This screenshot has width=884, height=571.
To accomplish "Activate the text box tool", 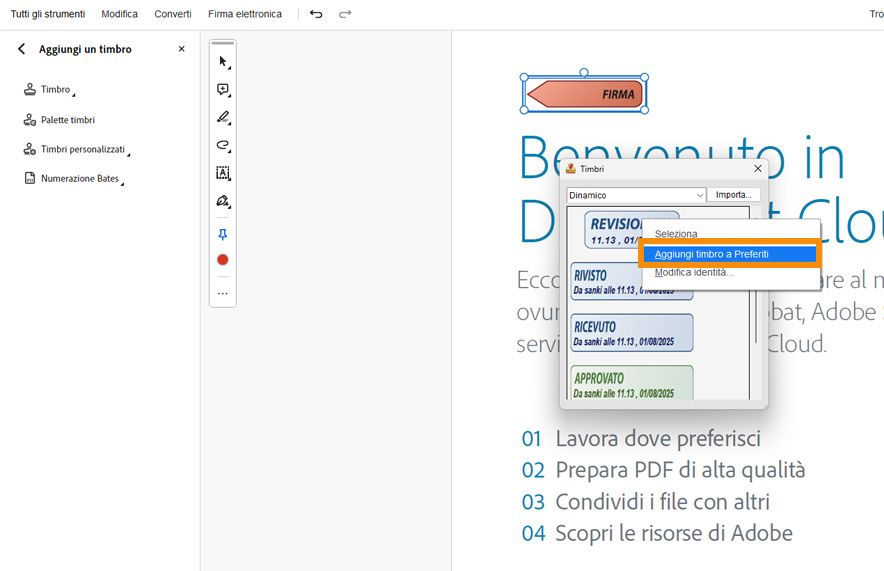I will point(223,172).
